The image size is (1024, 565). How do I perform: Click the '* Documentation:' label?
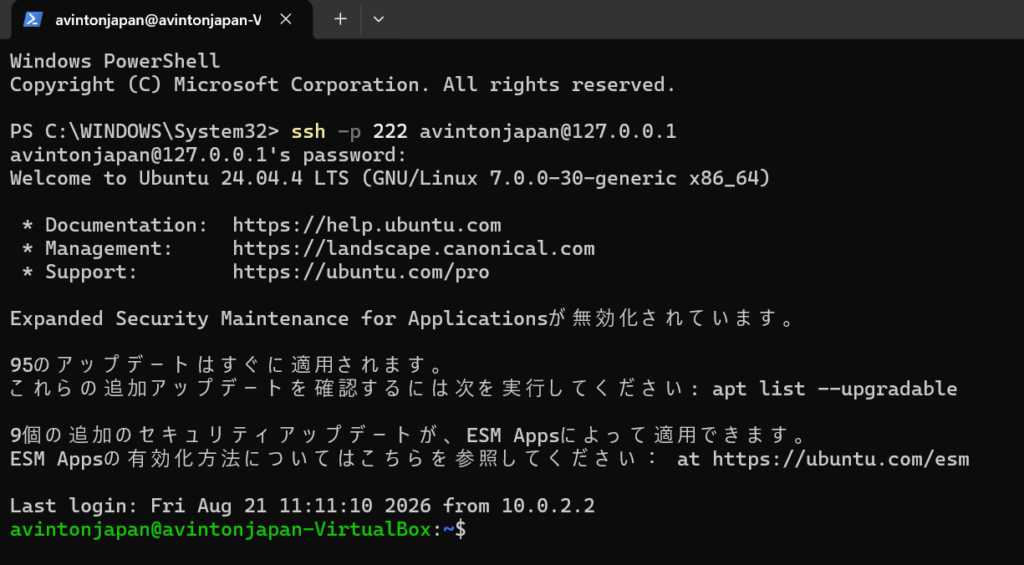tap(115, 225)
